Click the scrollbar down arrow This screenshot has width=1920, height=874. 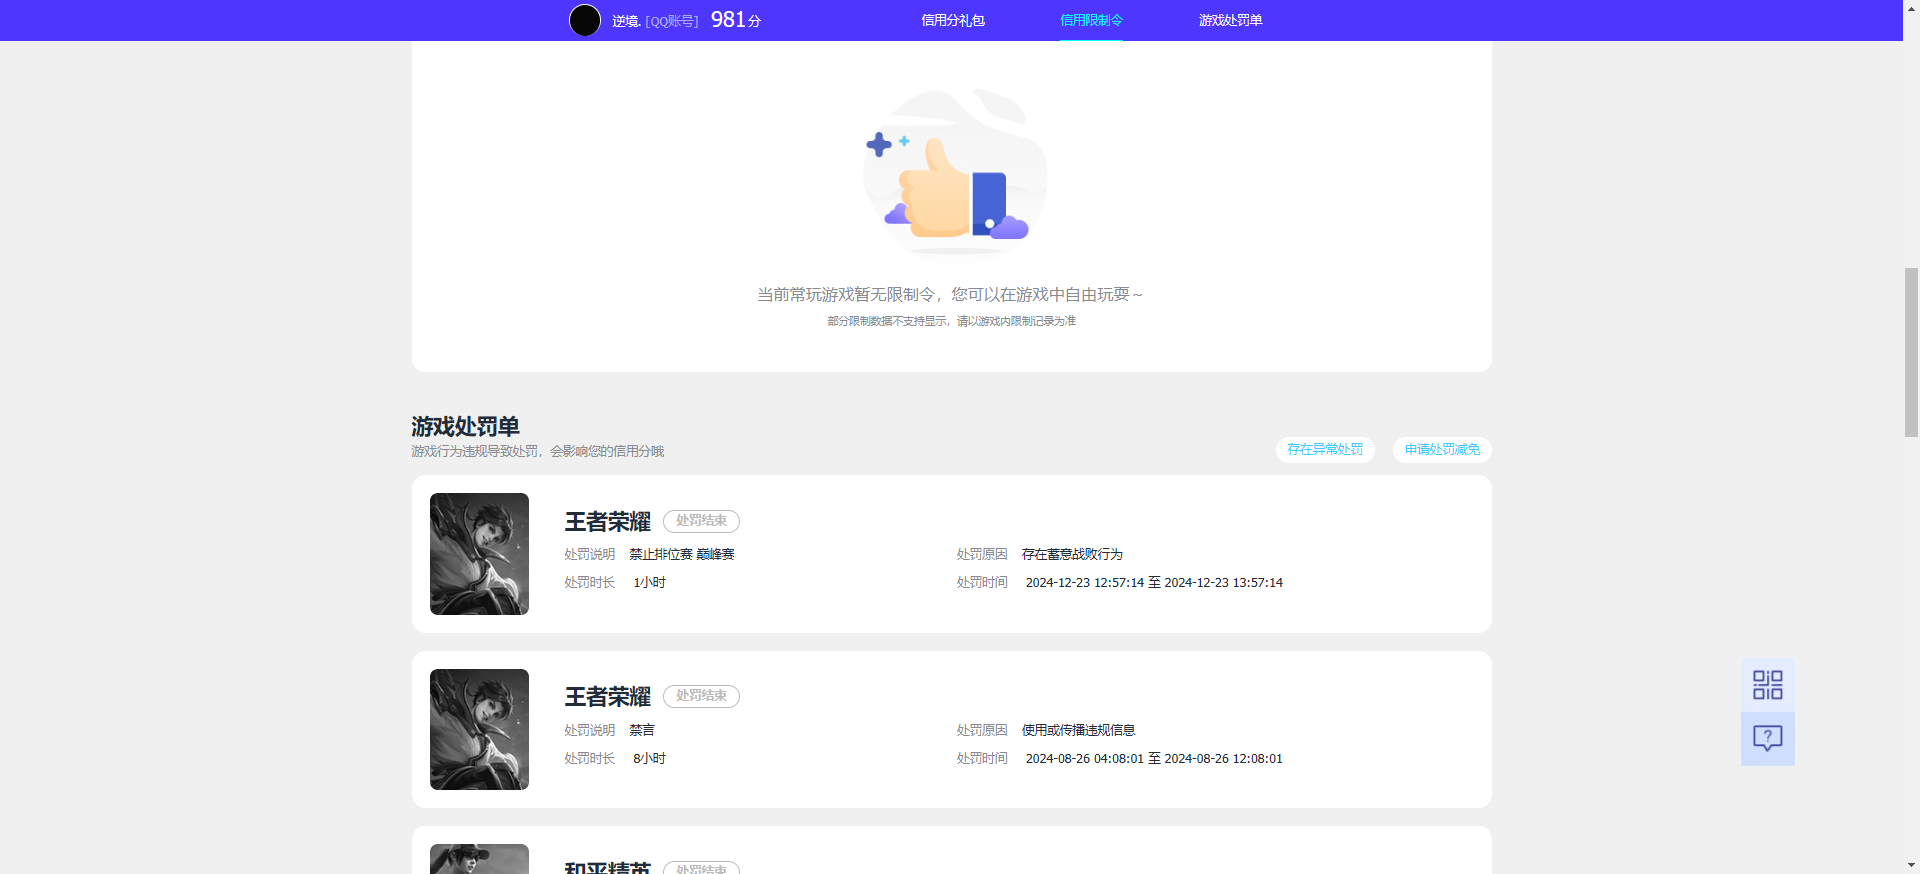click(1911, 865)
